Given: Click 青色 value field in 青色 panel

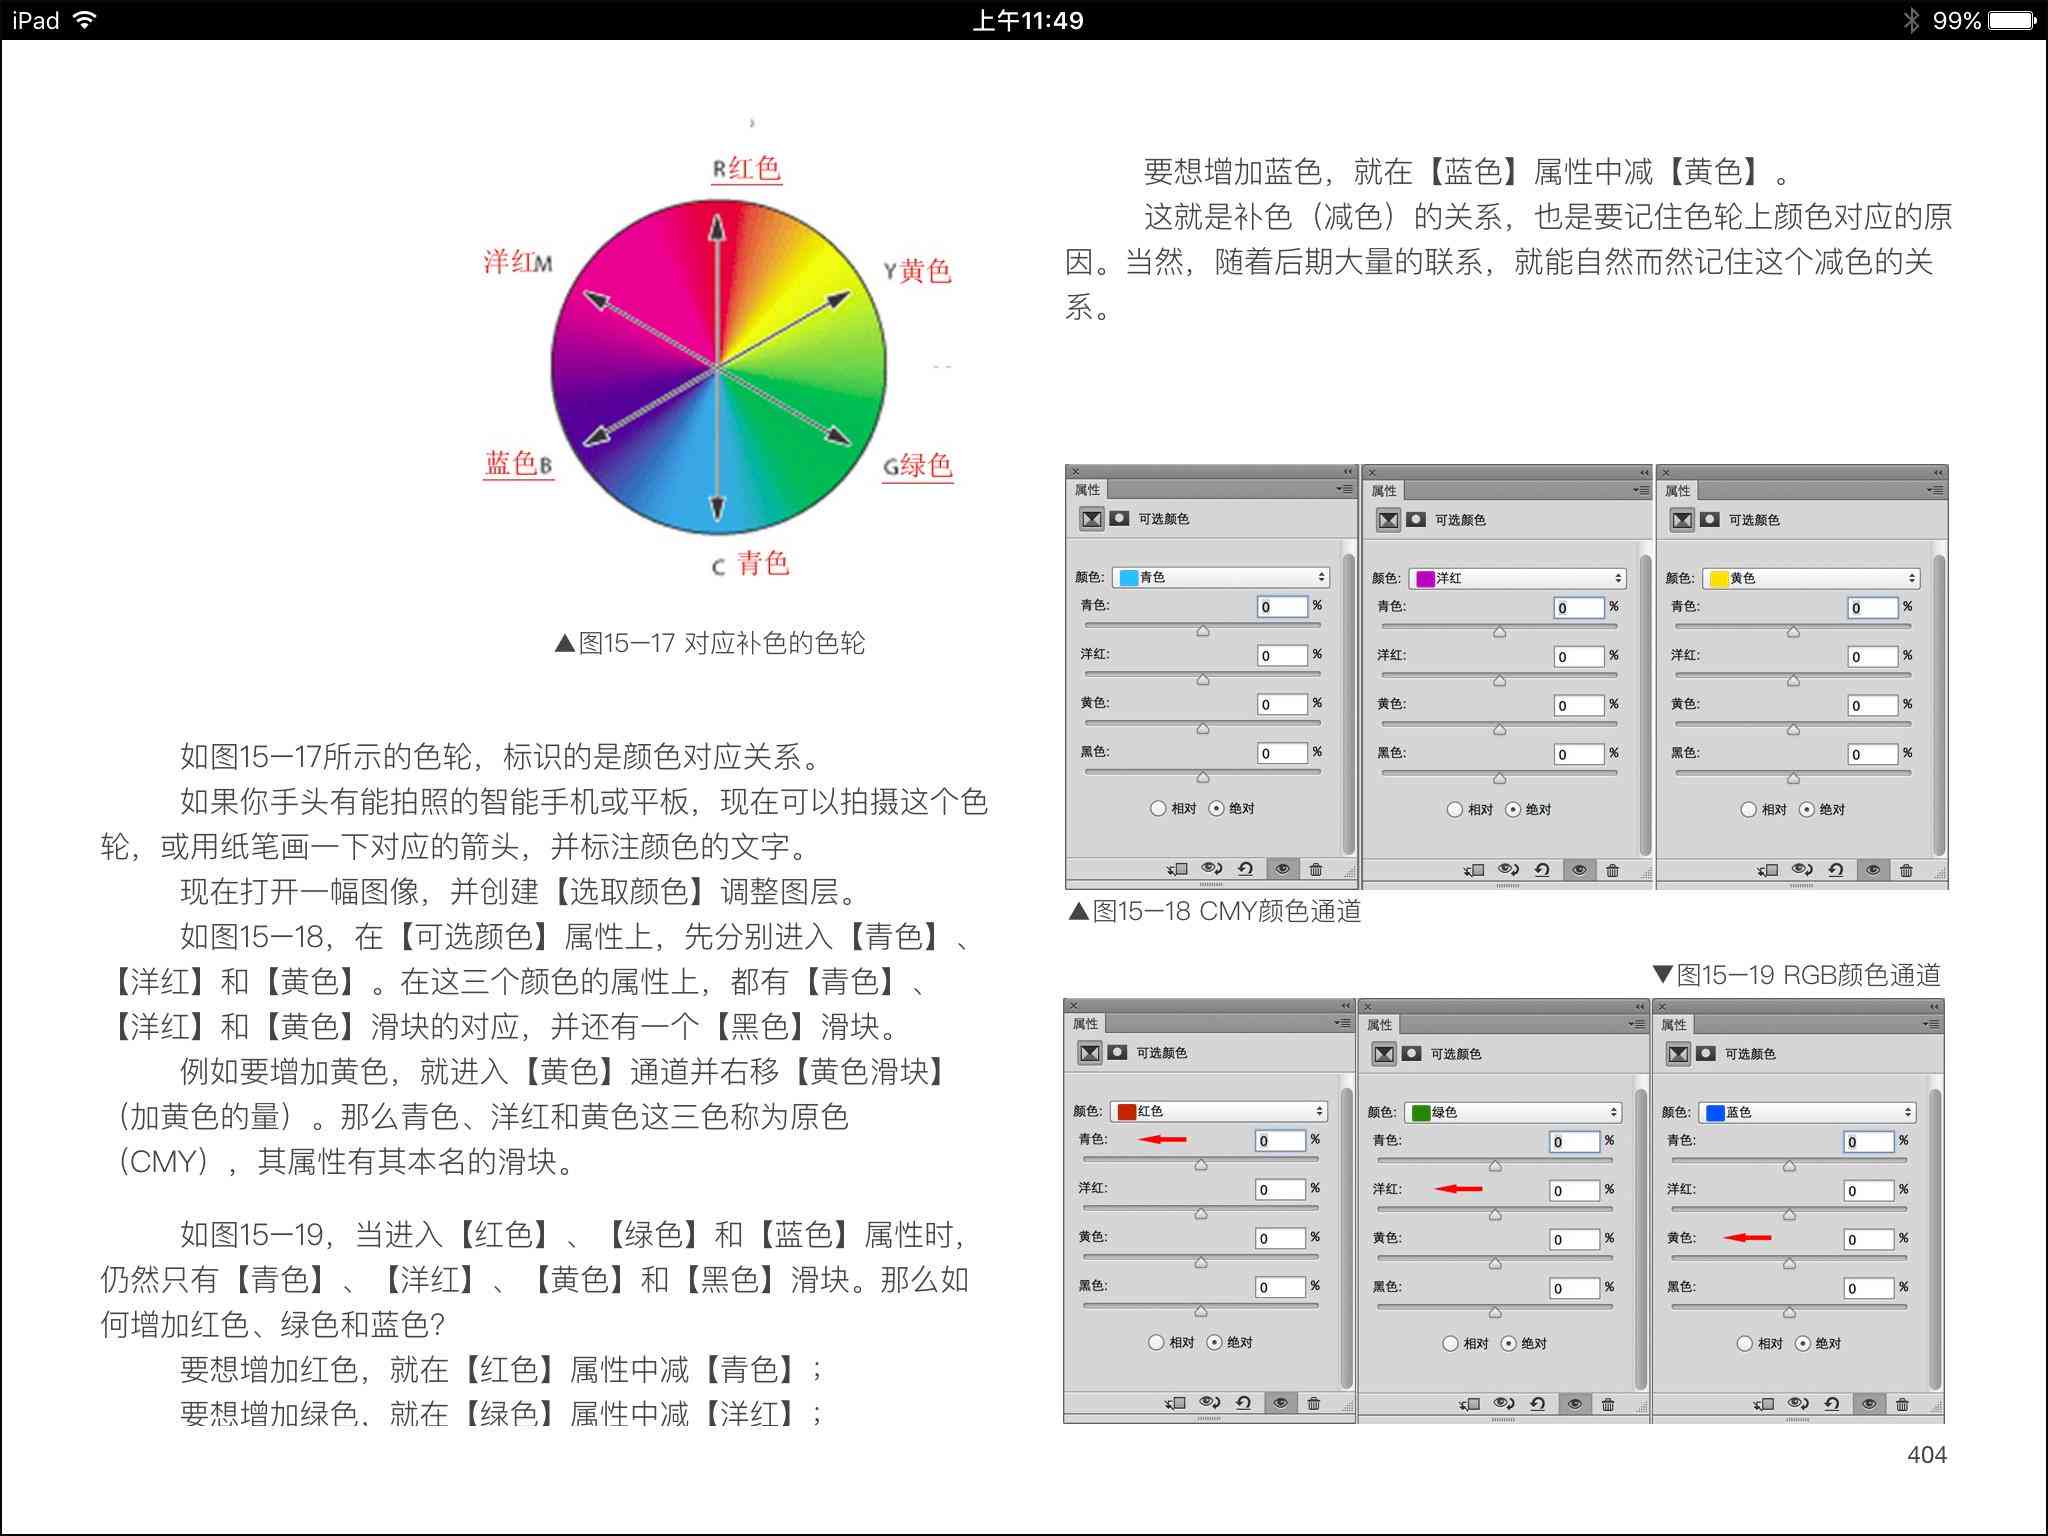Looking at the screenshot, I should [1282, 606].
